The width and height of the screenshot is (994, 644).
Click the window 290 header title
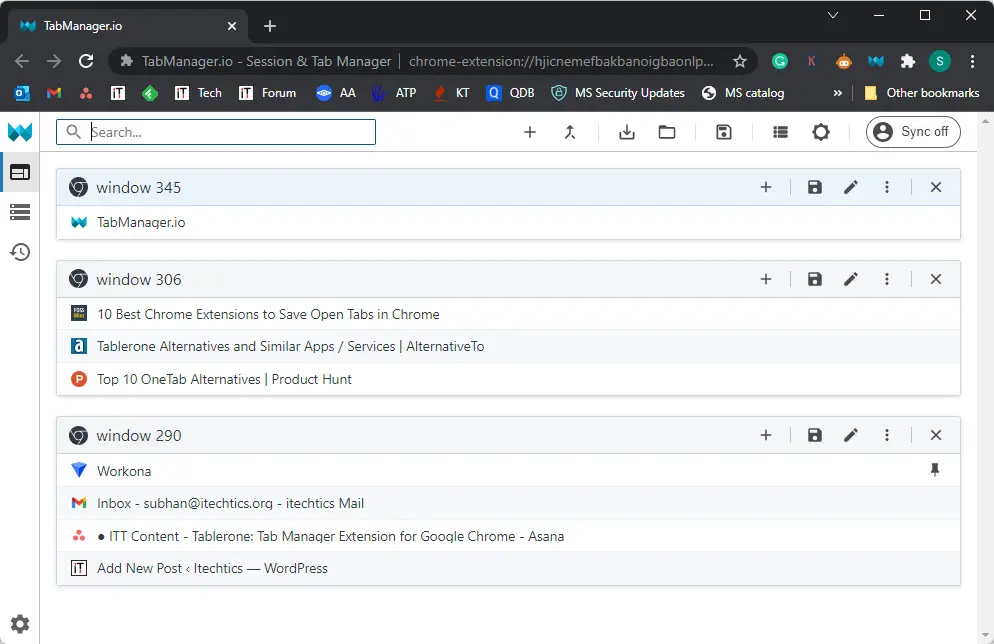[138, 435]
